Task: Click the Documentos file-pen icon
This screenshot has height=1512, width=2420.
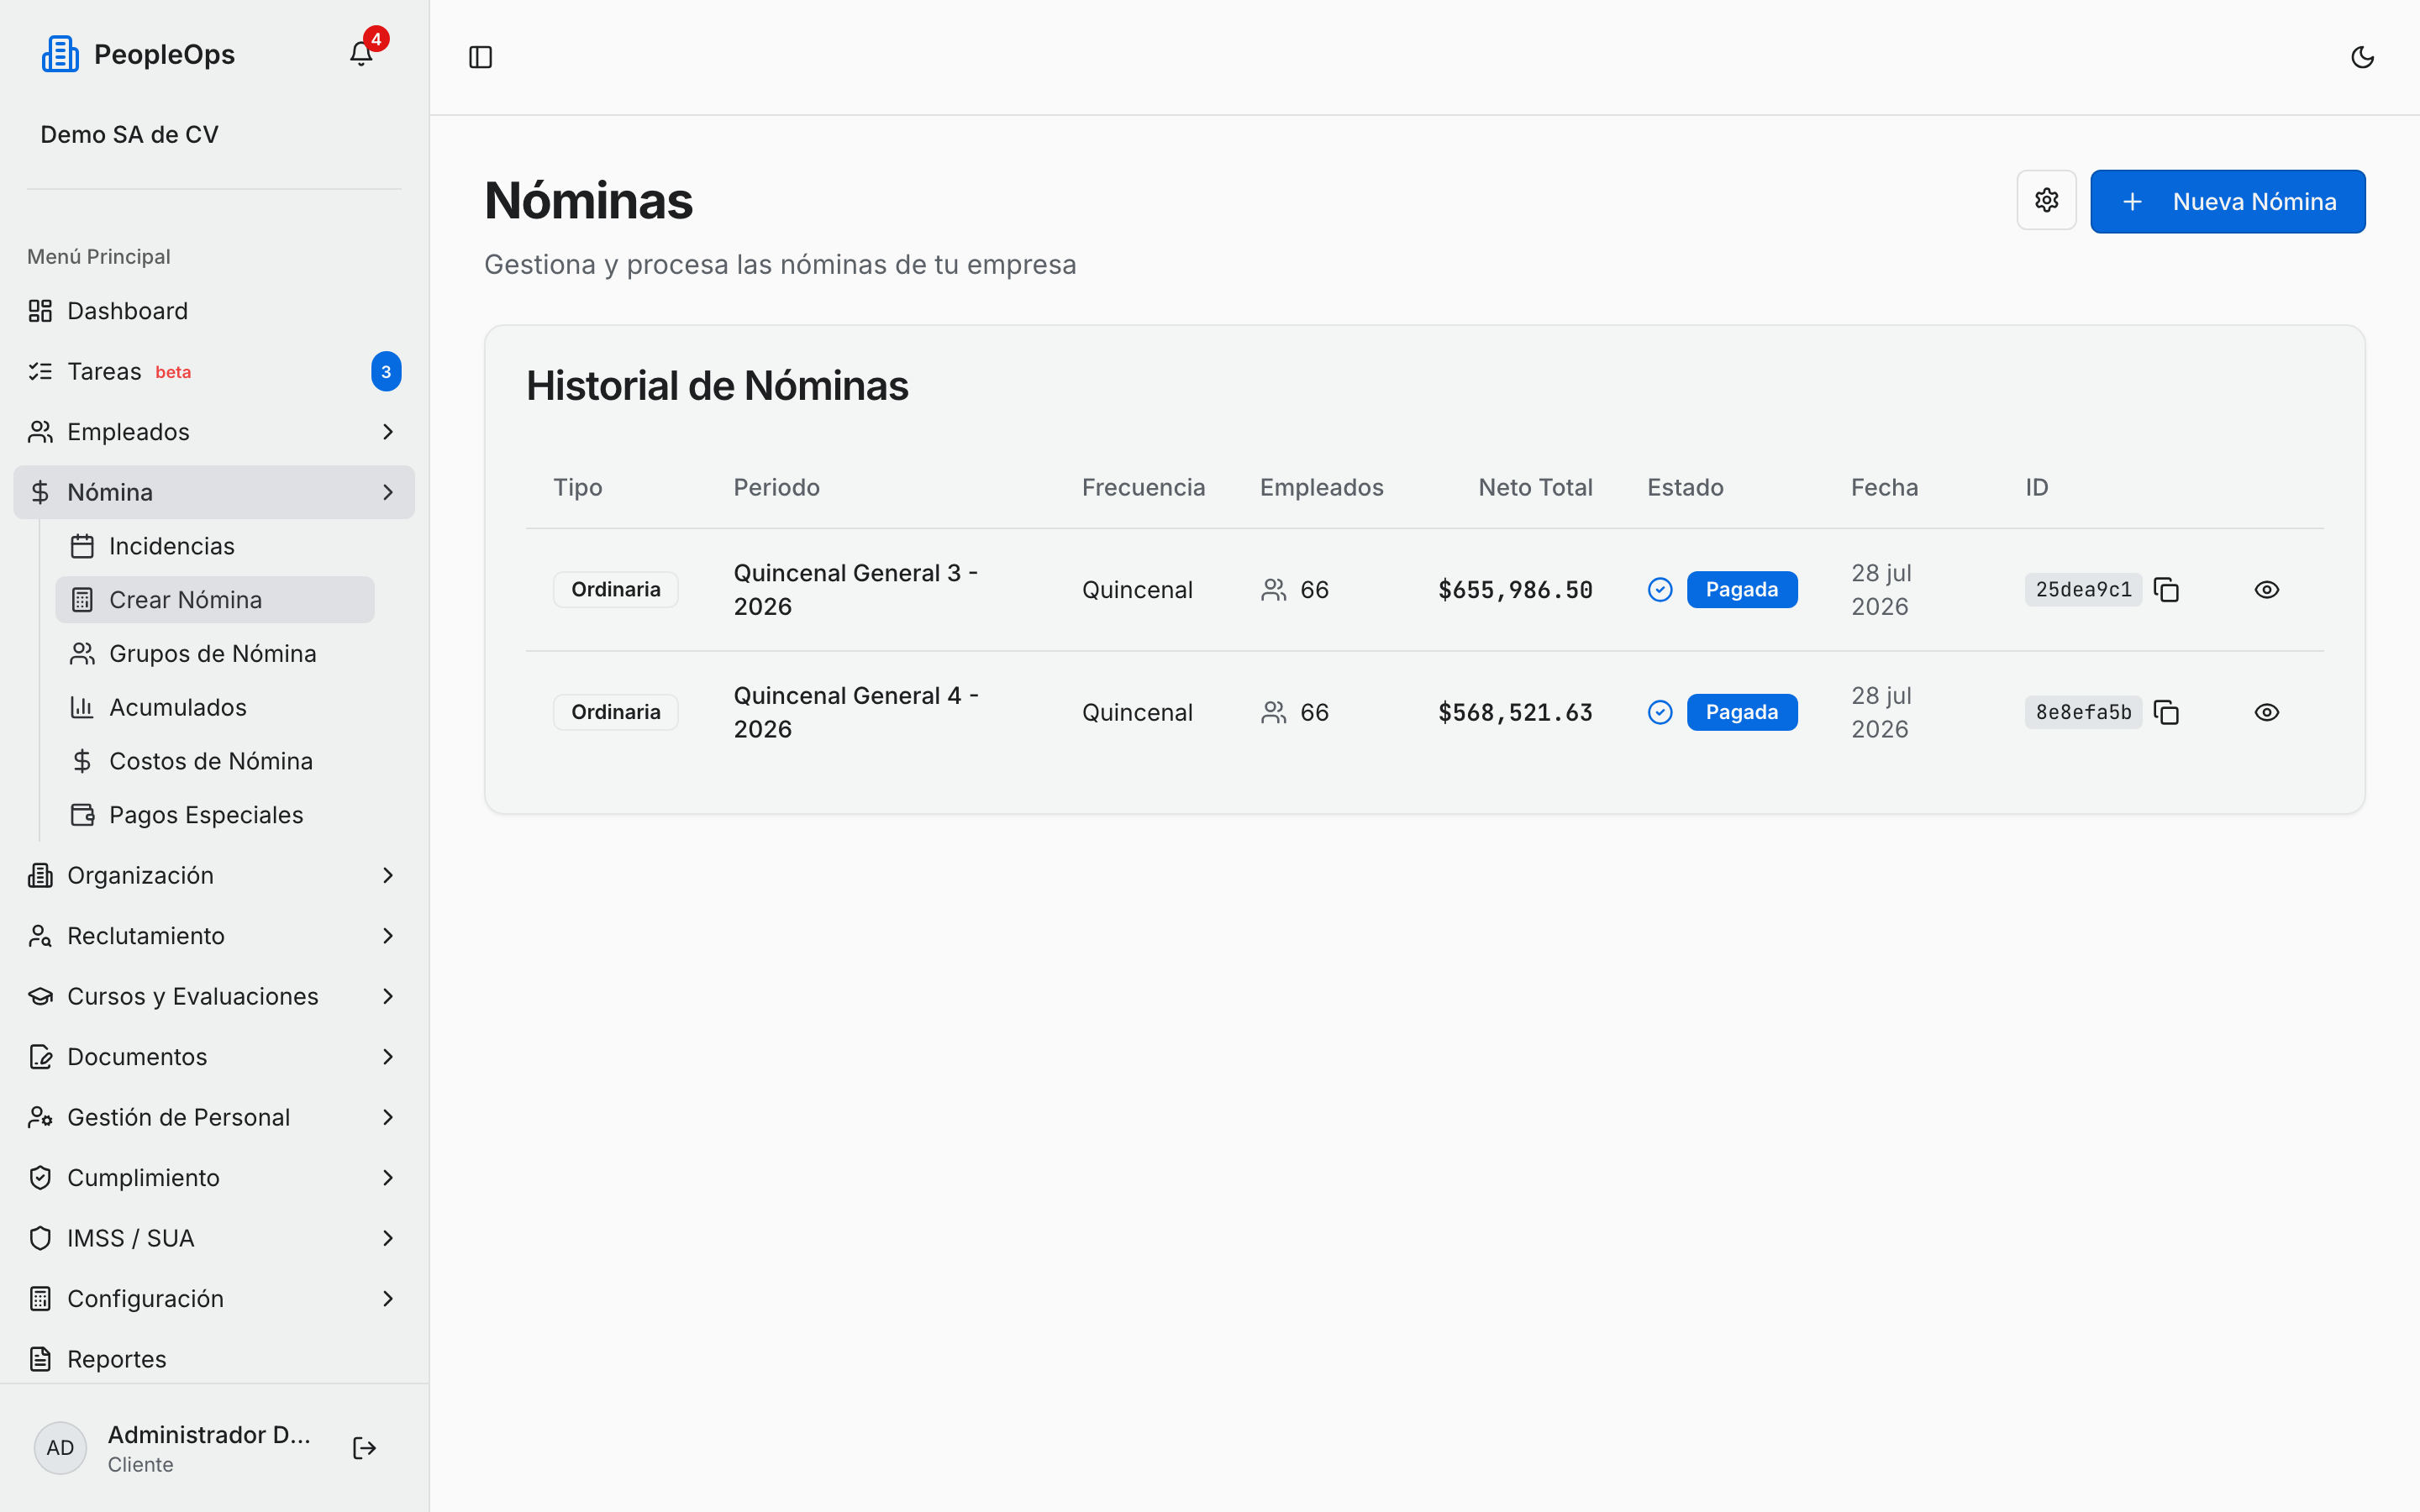Action: point(40,1057)
